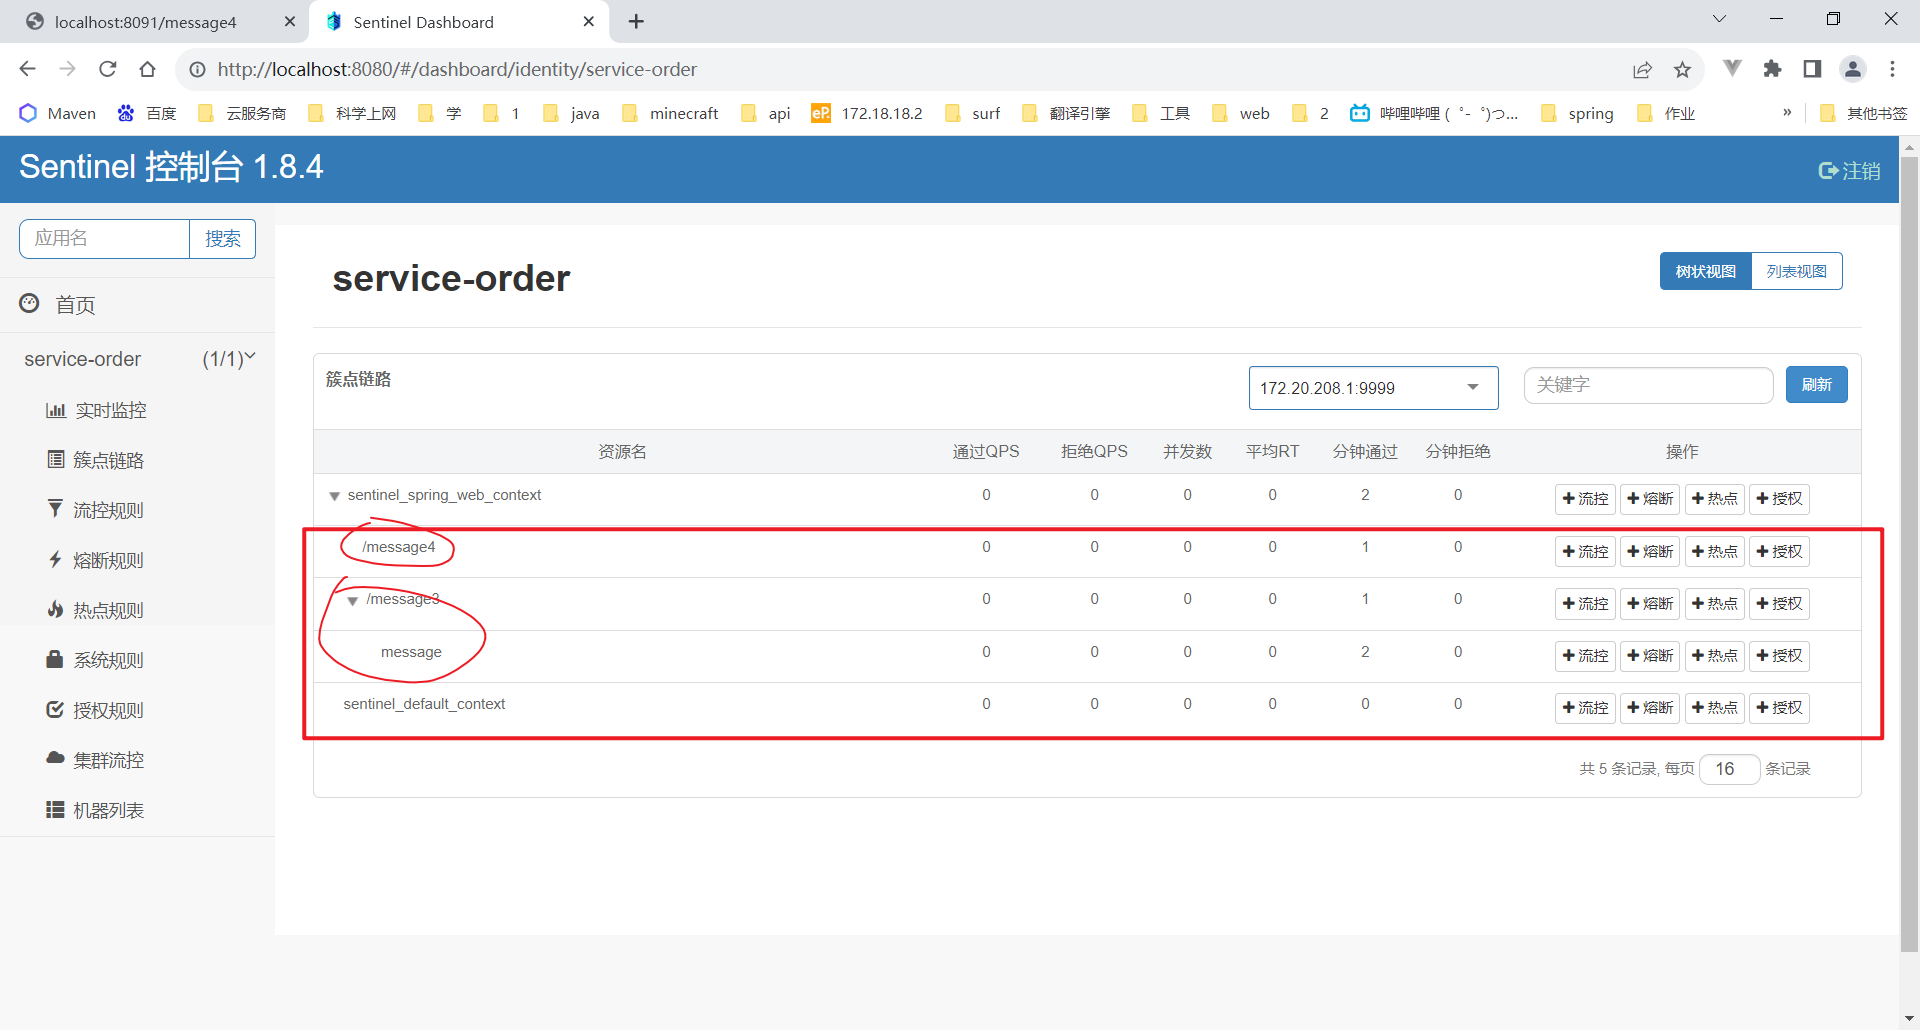Open the 实时监控 real-time monitoring page
This screenshot has width=1920, height=1030.
[97, 410]
